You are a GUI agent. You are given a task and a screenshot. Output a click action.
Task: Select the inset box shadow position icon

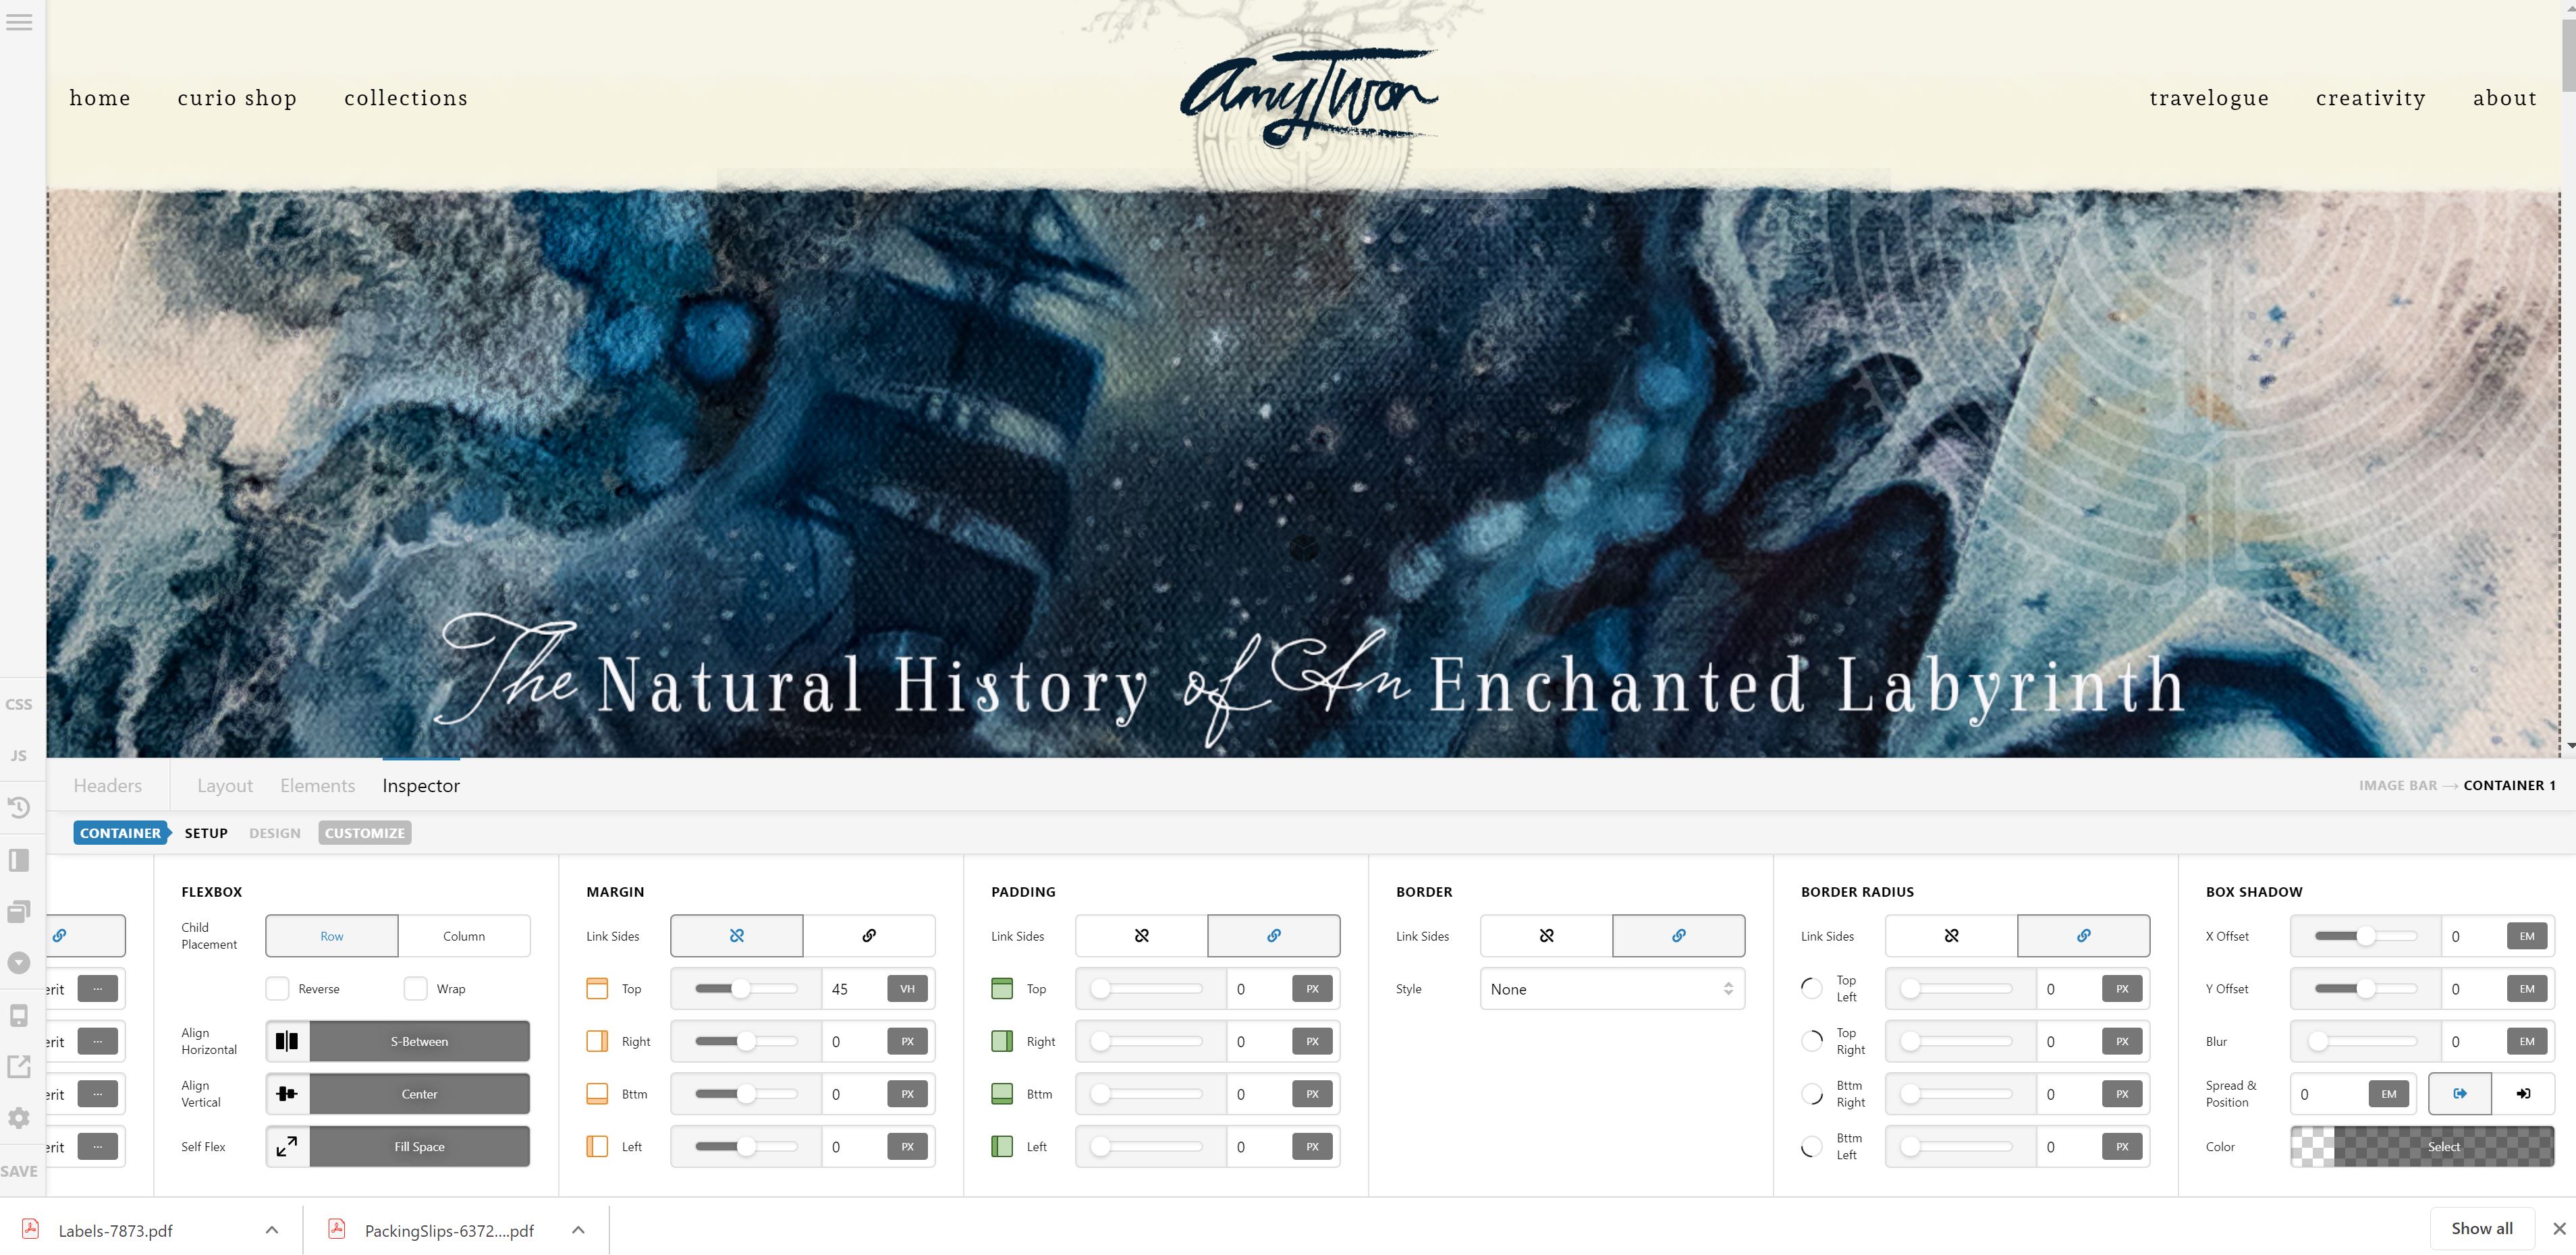click(x=2522, y=1094)
